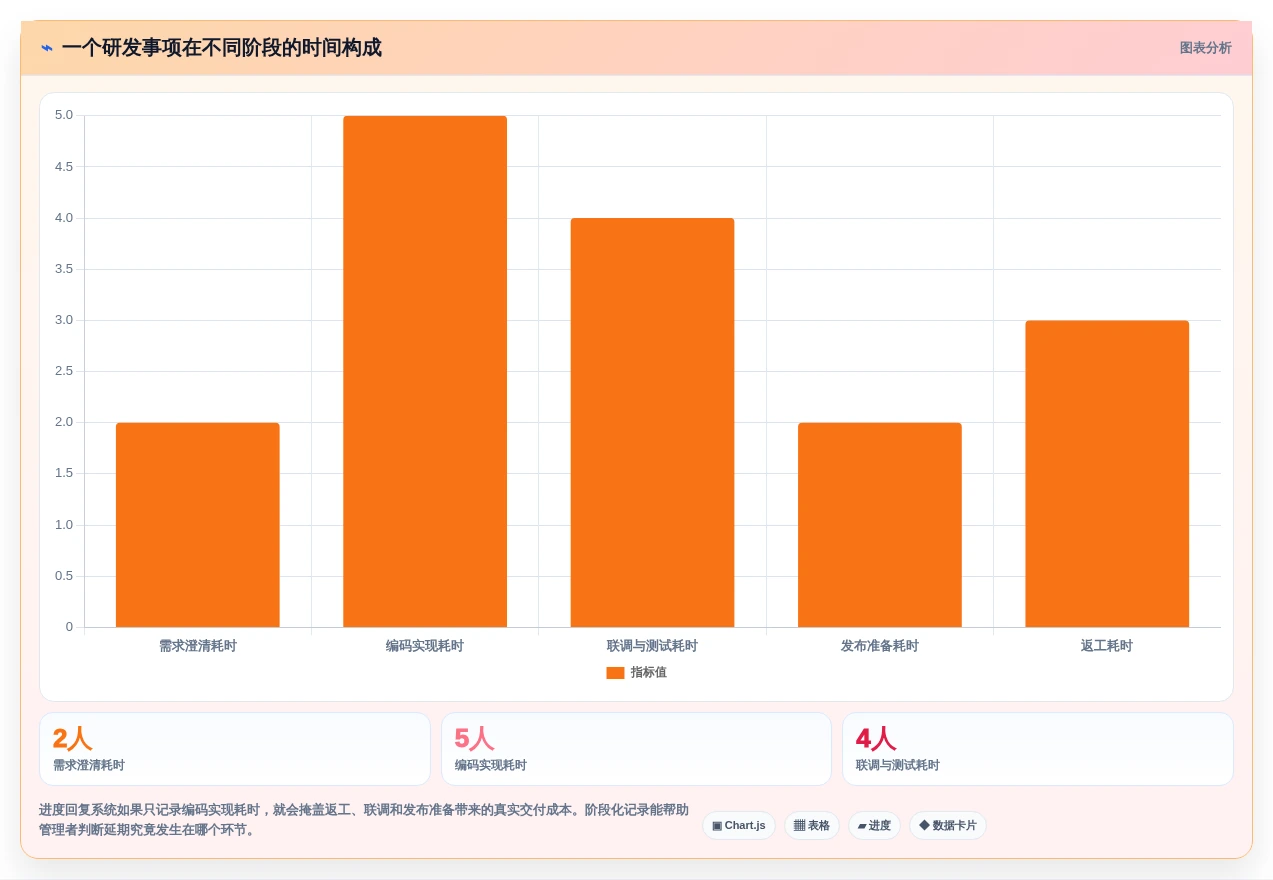Select the 编码实现耗时 bar in the chart
Viewport: 1273px width, 880px height.
(x=425, y=372)
